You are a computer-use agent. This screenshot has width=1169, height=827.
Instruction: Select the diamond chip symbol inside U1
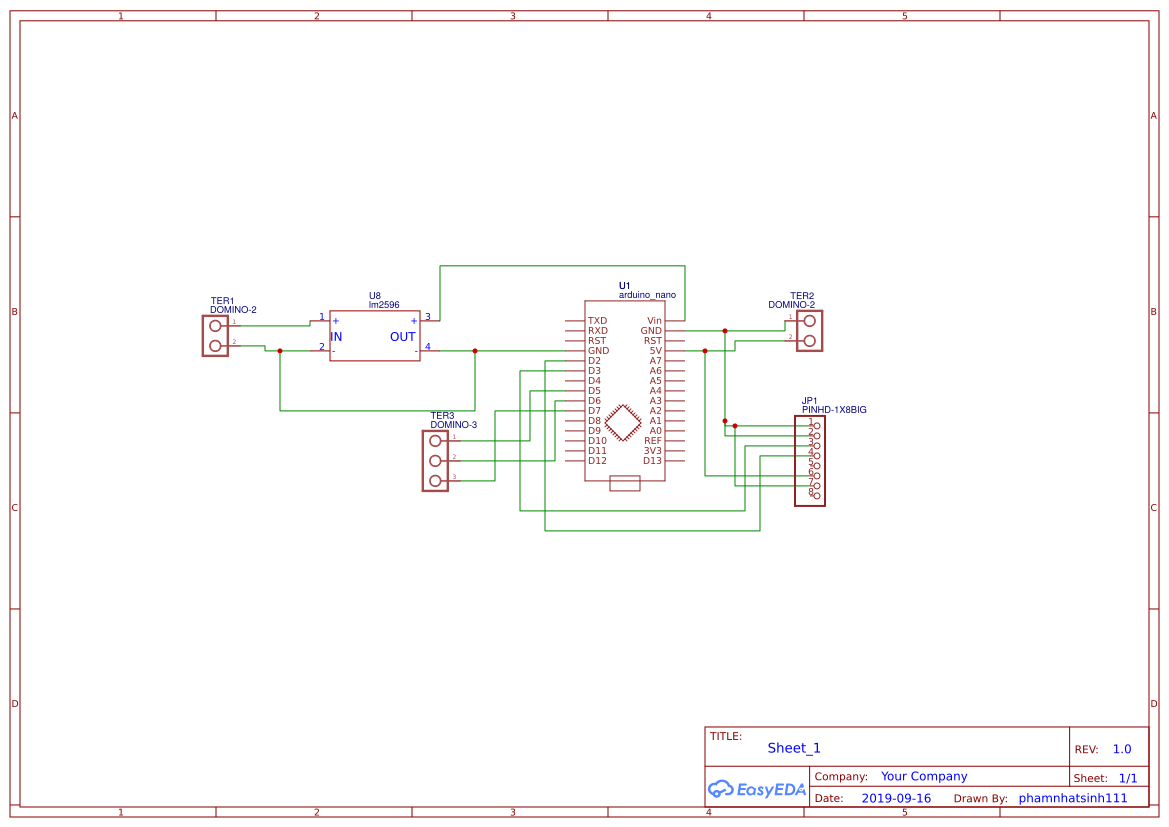[x=623, y=421]
